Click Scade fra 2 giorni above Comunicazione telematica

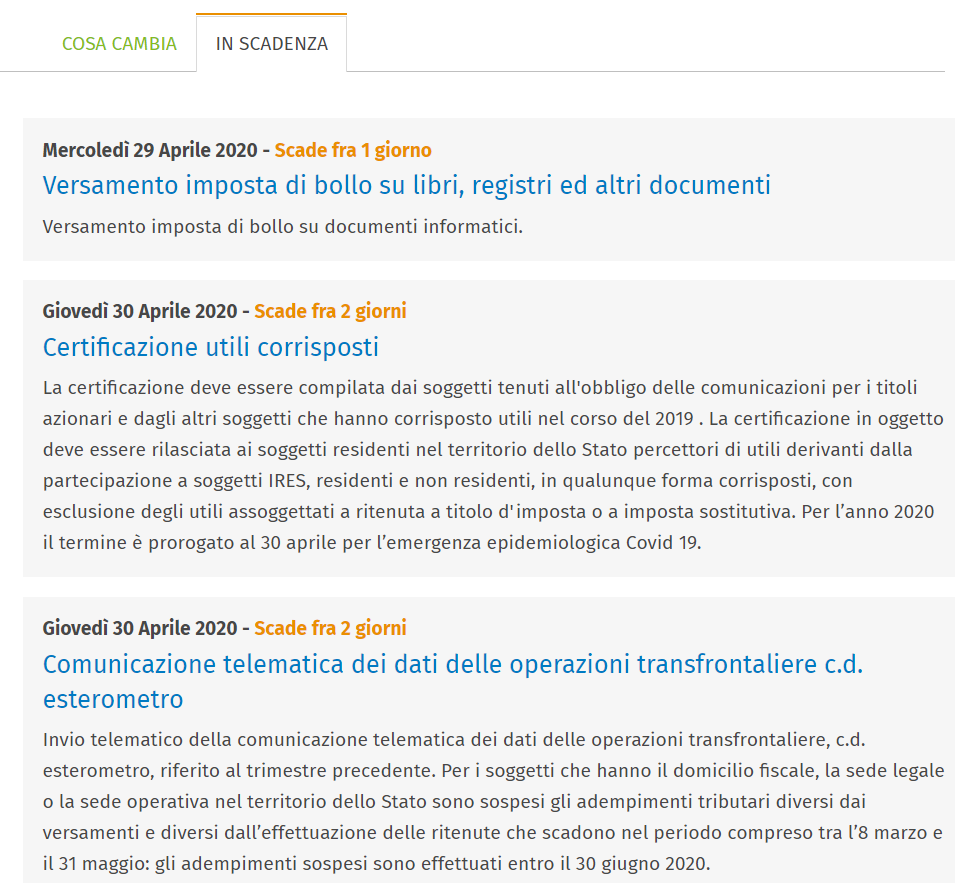tap(330, 628)
